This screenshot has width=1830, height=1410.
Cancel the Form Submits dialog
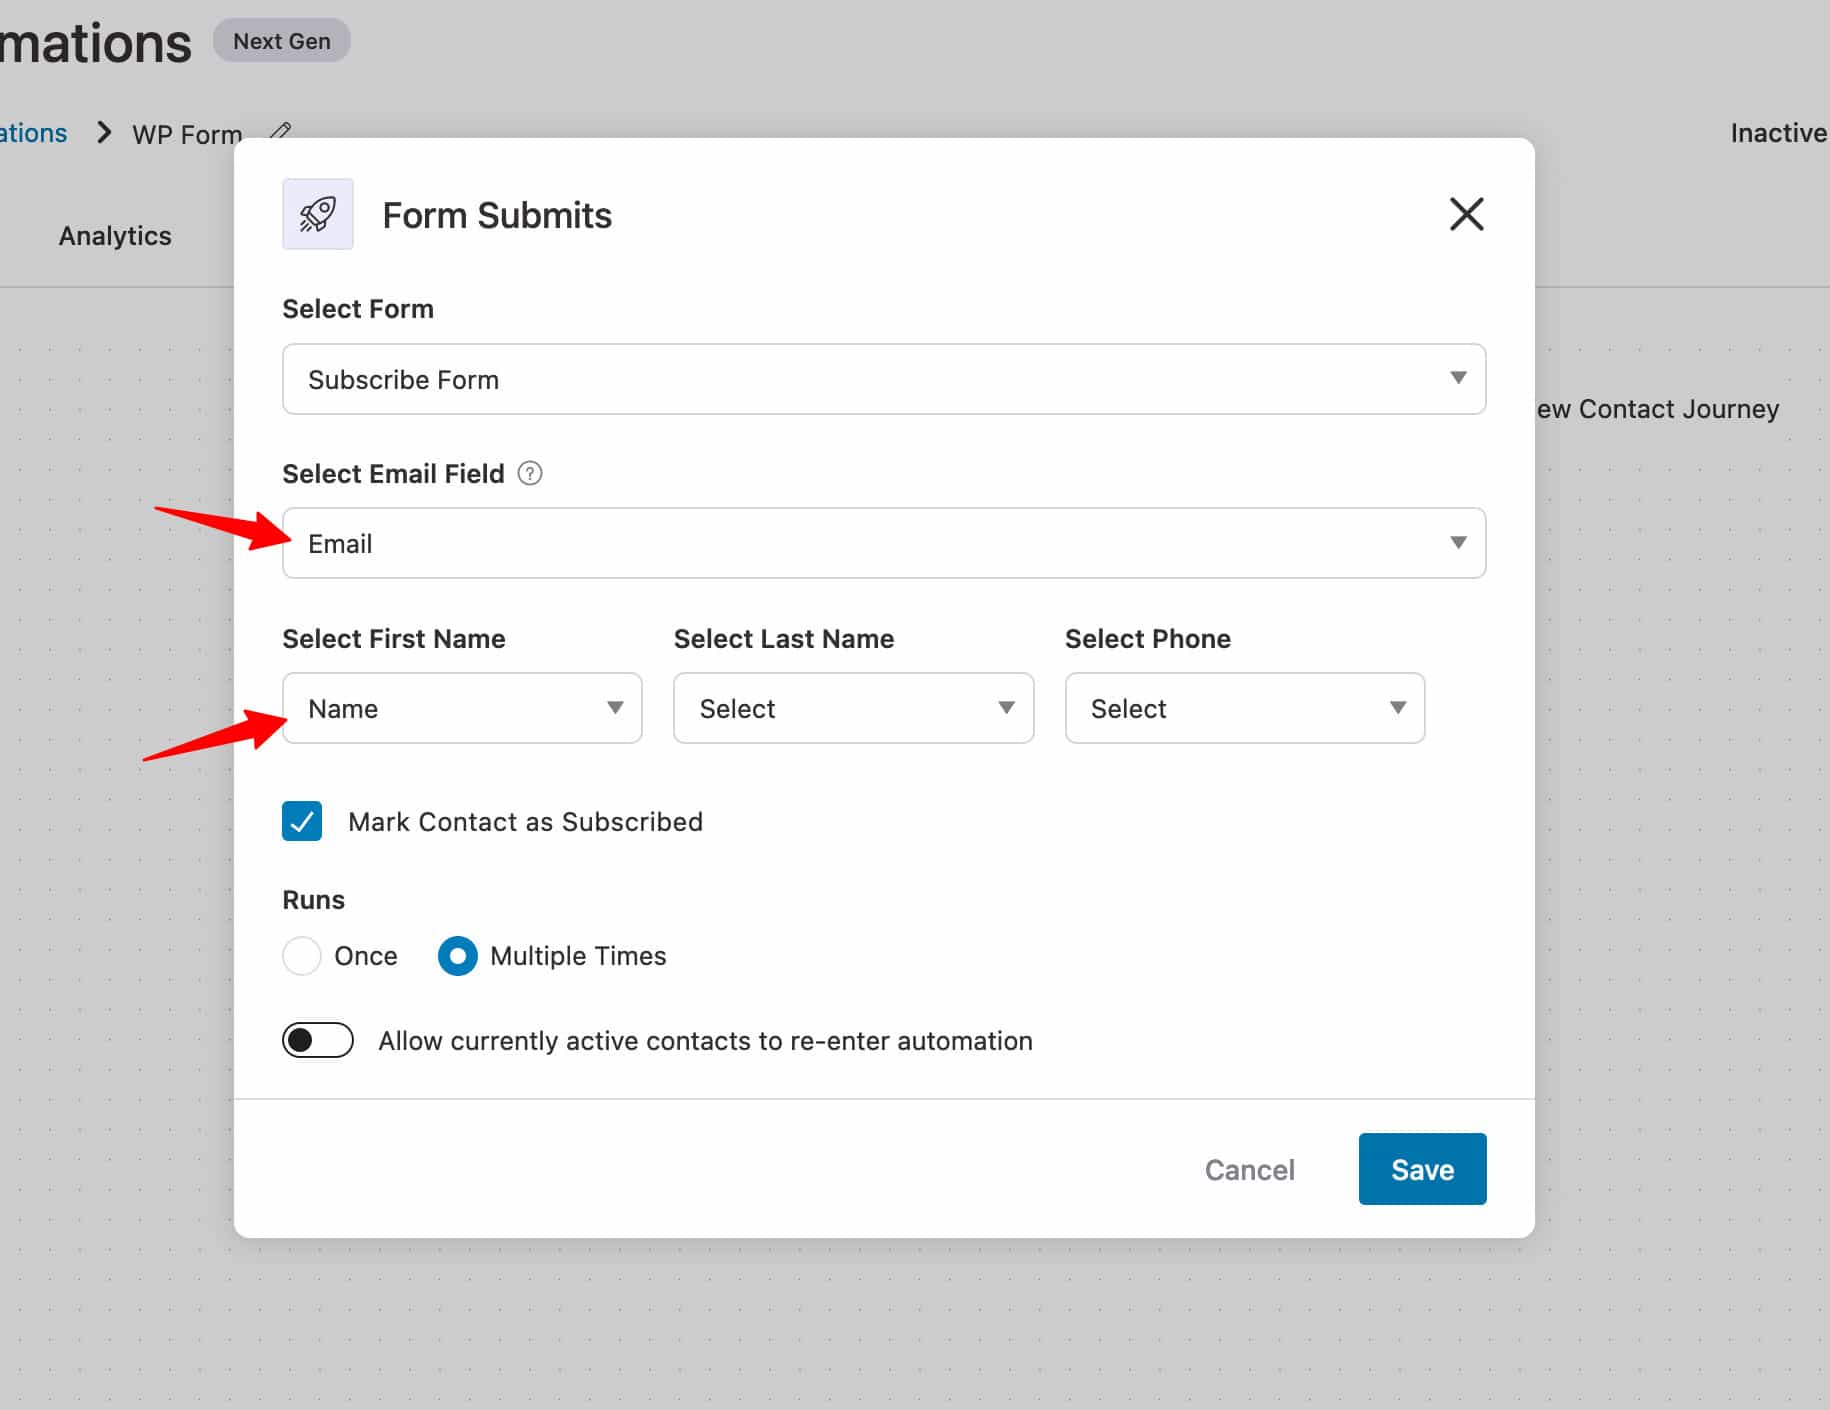pos(1249,1169)
